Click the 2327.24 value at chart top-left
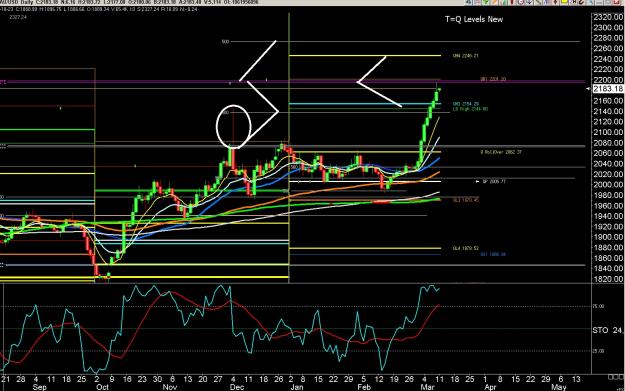Screen dimensions: 625x391 (x=19, y=17)
